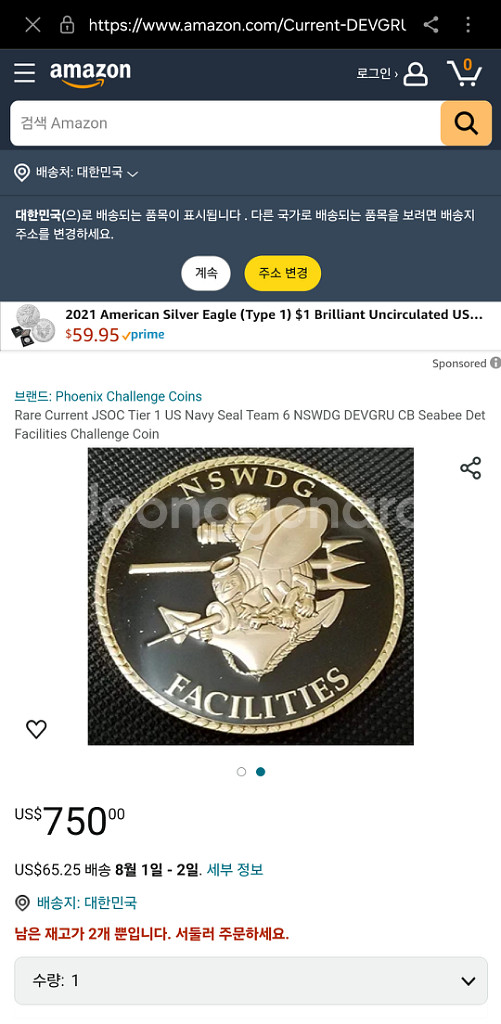501x1024 pixels.
Task: Open the shopping cart
Action: (464, 72)
